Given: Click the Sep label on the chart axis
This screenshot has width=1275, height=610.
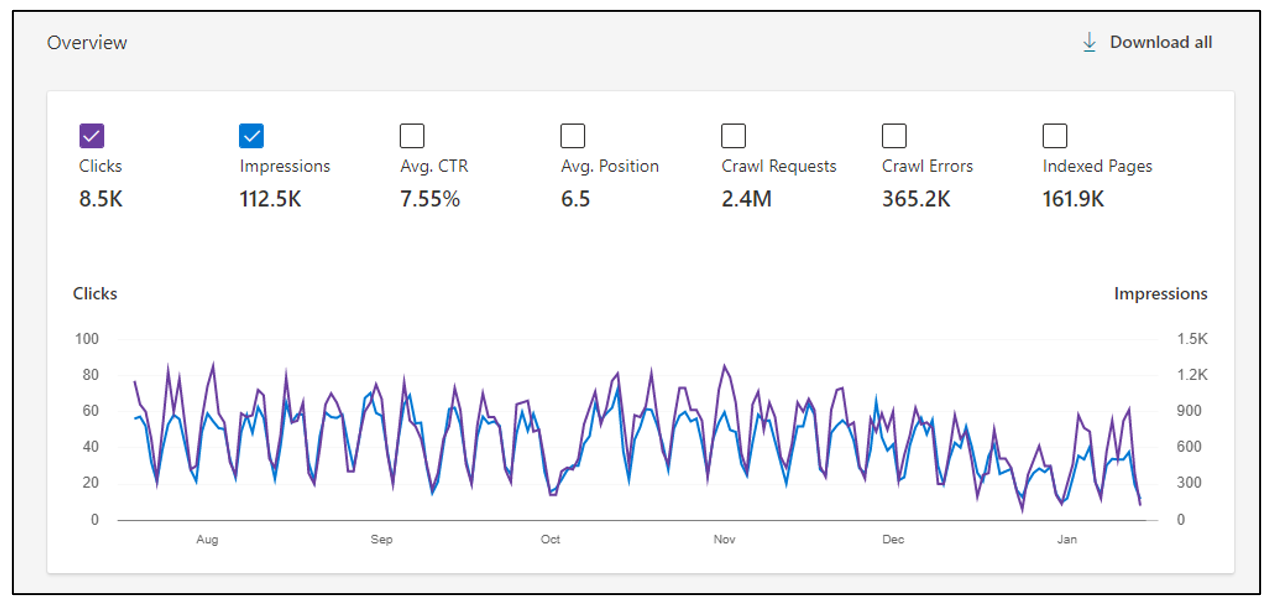Looking at the screenshot, I should [x=382, y=540].
